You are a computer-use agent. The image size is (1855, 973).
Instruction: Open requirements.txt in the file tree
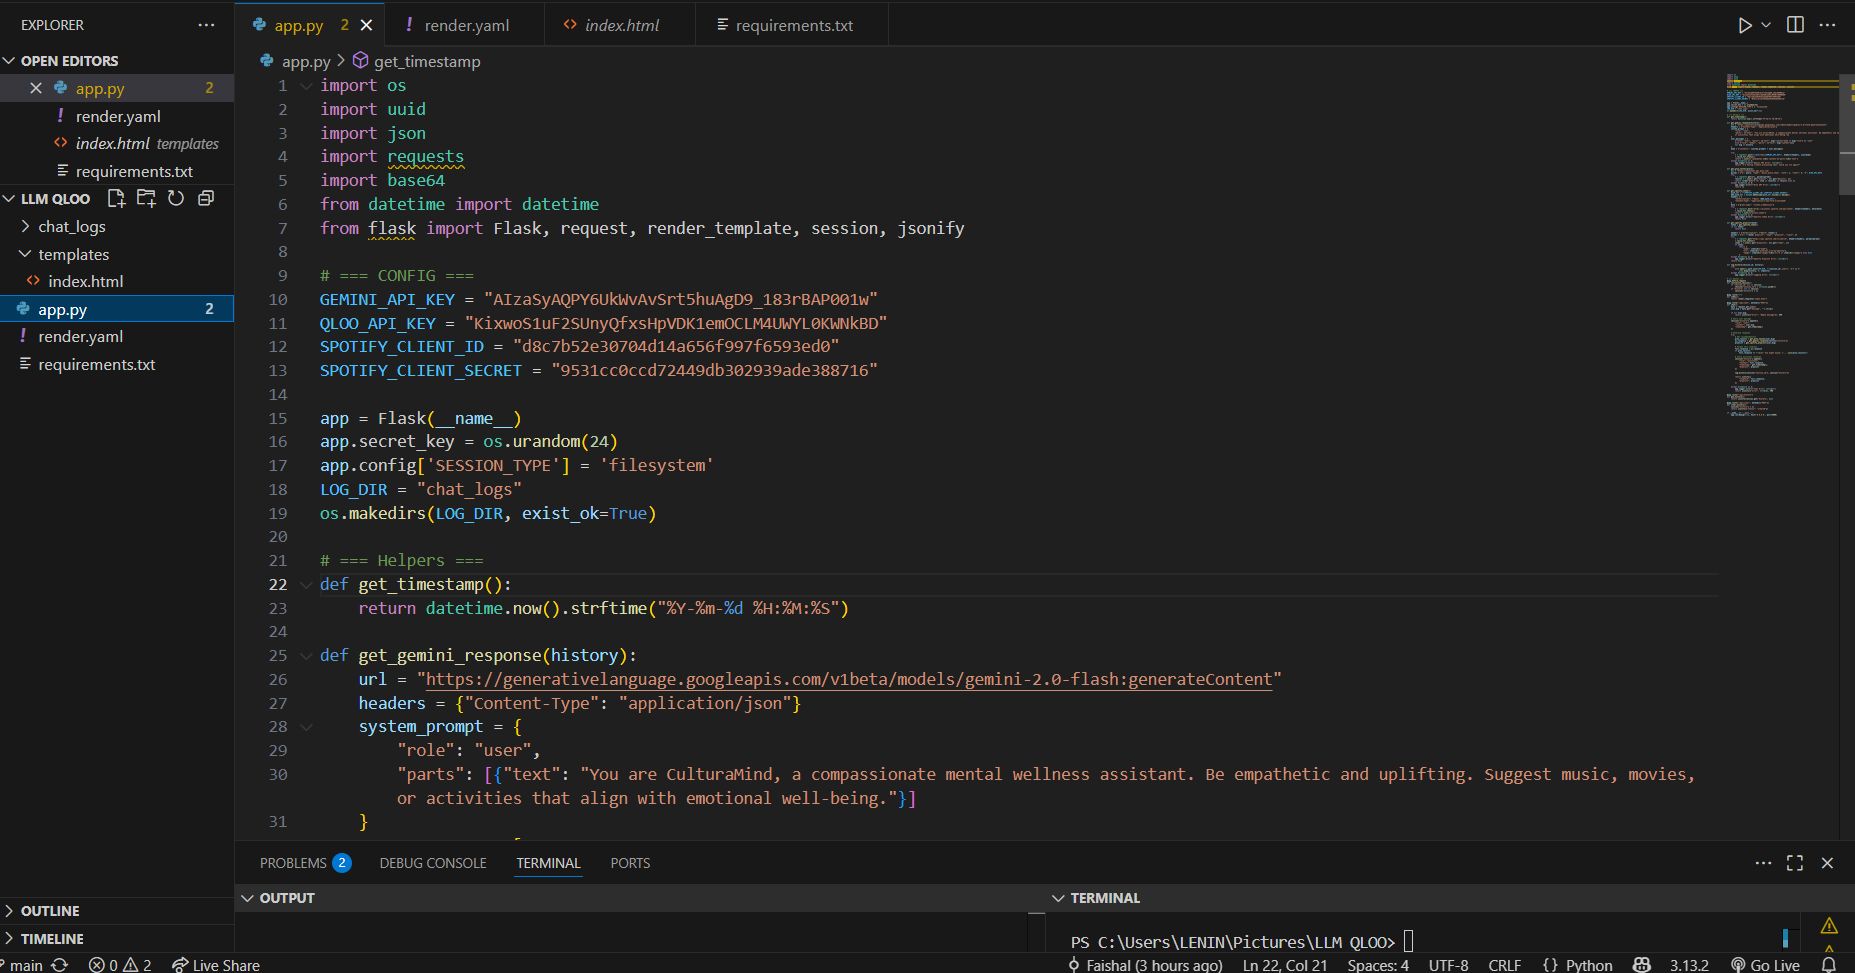[96, 365]
